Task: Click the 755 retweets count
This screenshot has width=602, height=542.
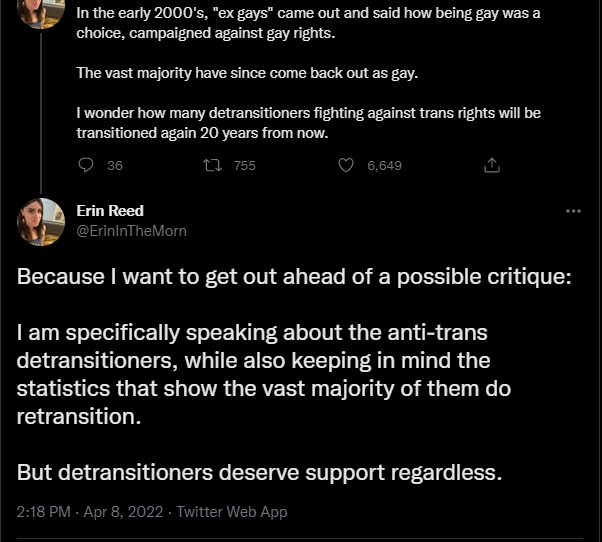Action: point(244,165)
